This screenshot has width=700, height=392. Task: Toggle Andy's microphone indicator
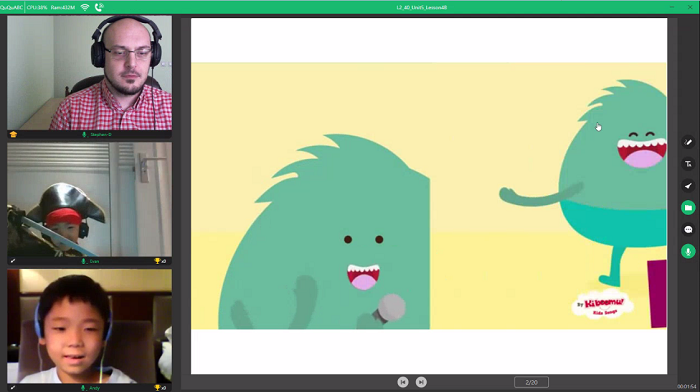pos(83,388)
